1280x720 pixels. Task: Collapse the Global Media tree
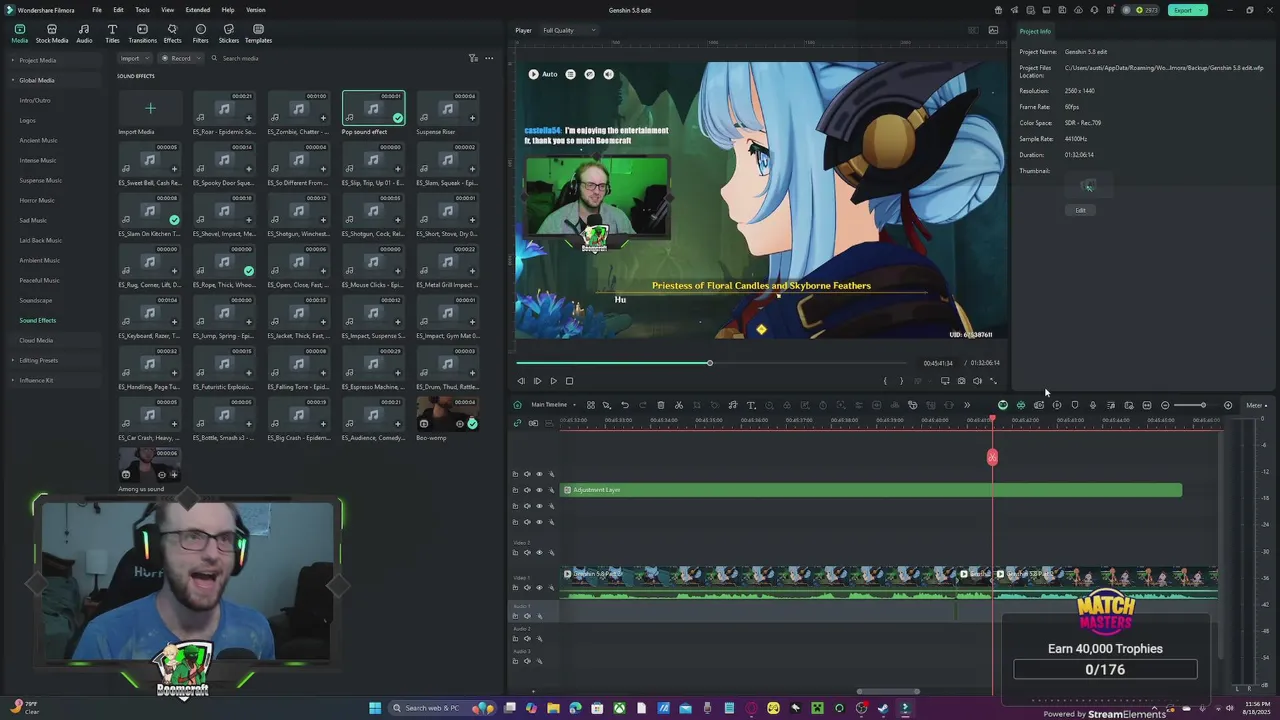pos(13,80)
